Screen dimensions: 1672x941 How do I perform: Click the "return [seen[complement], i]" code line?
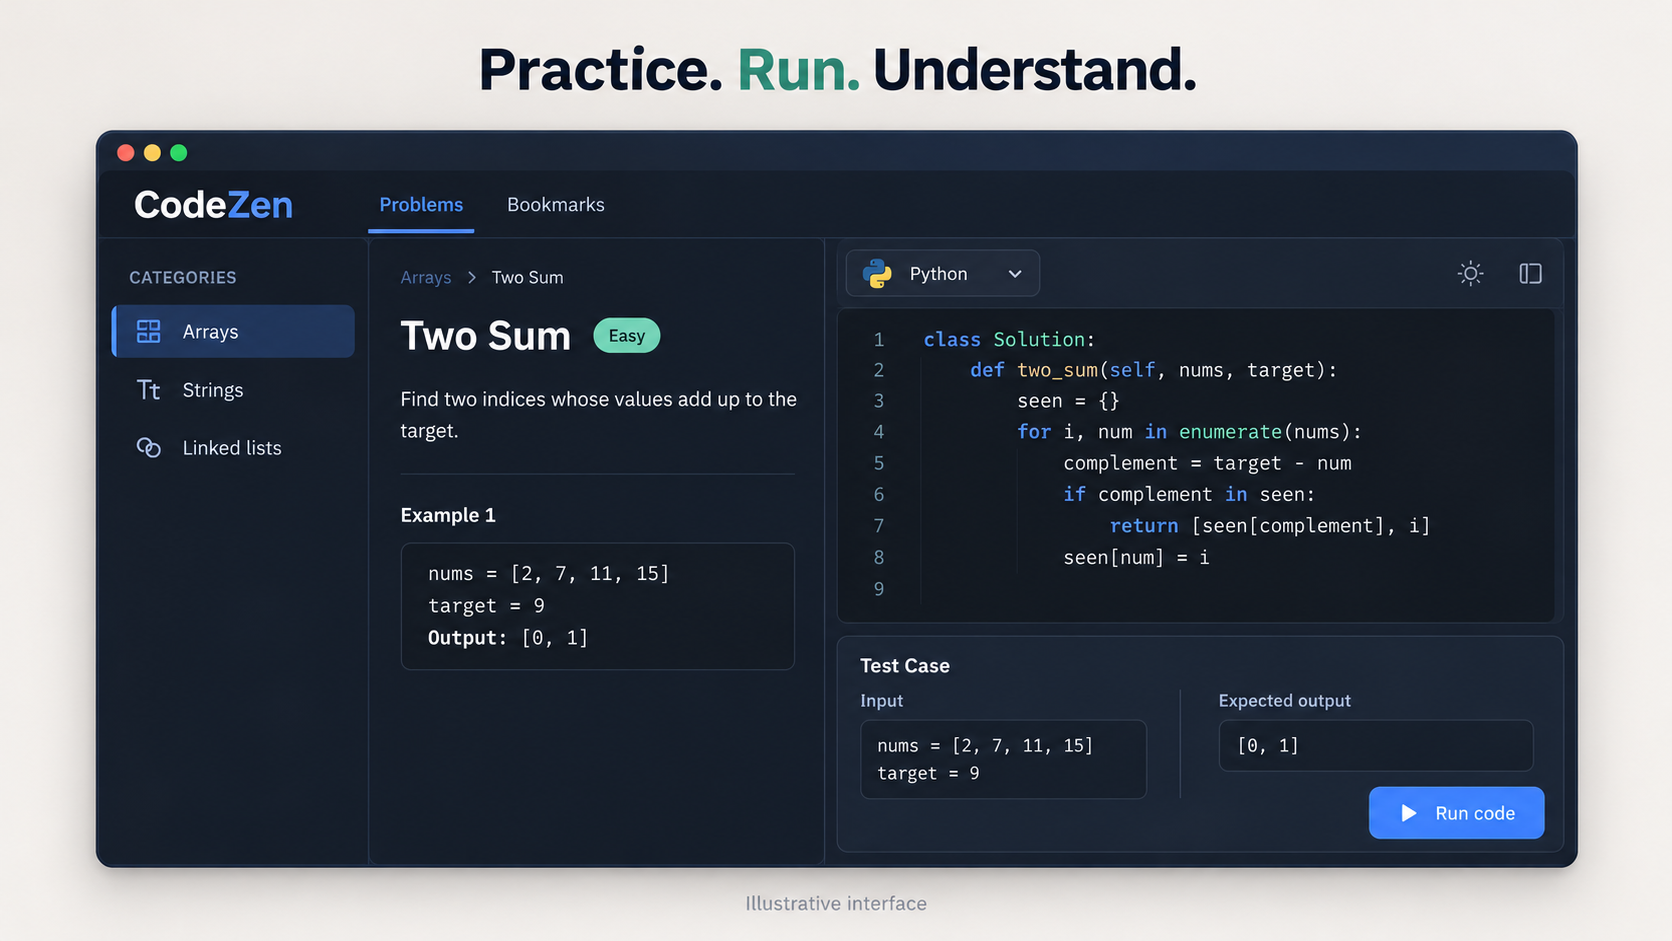coord(1270,526)
